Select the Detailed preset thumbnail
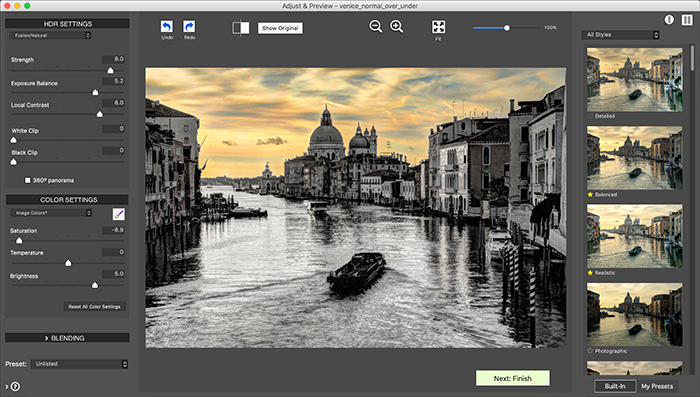This screenshot has height=397, width=700. pyautogui.click(x=634, y=79)
